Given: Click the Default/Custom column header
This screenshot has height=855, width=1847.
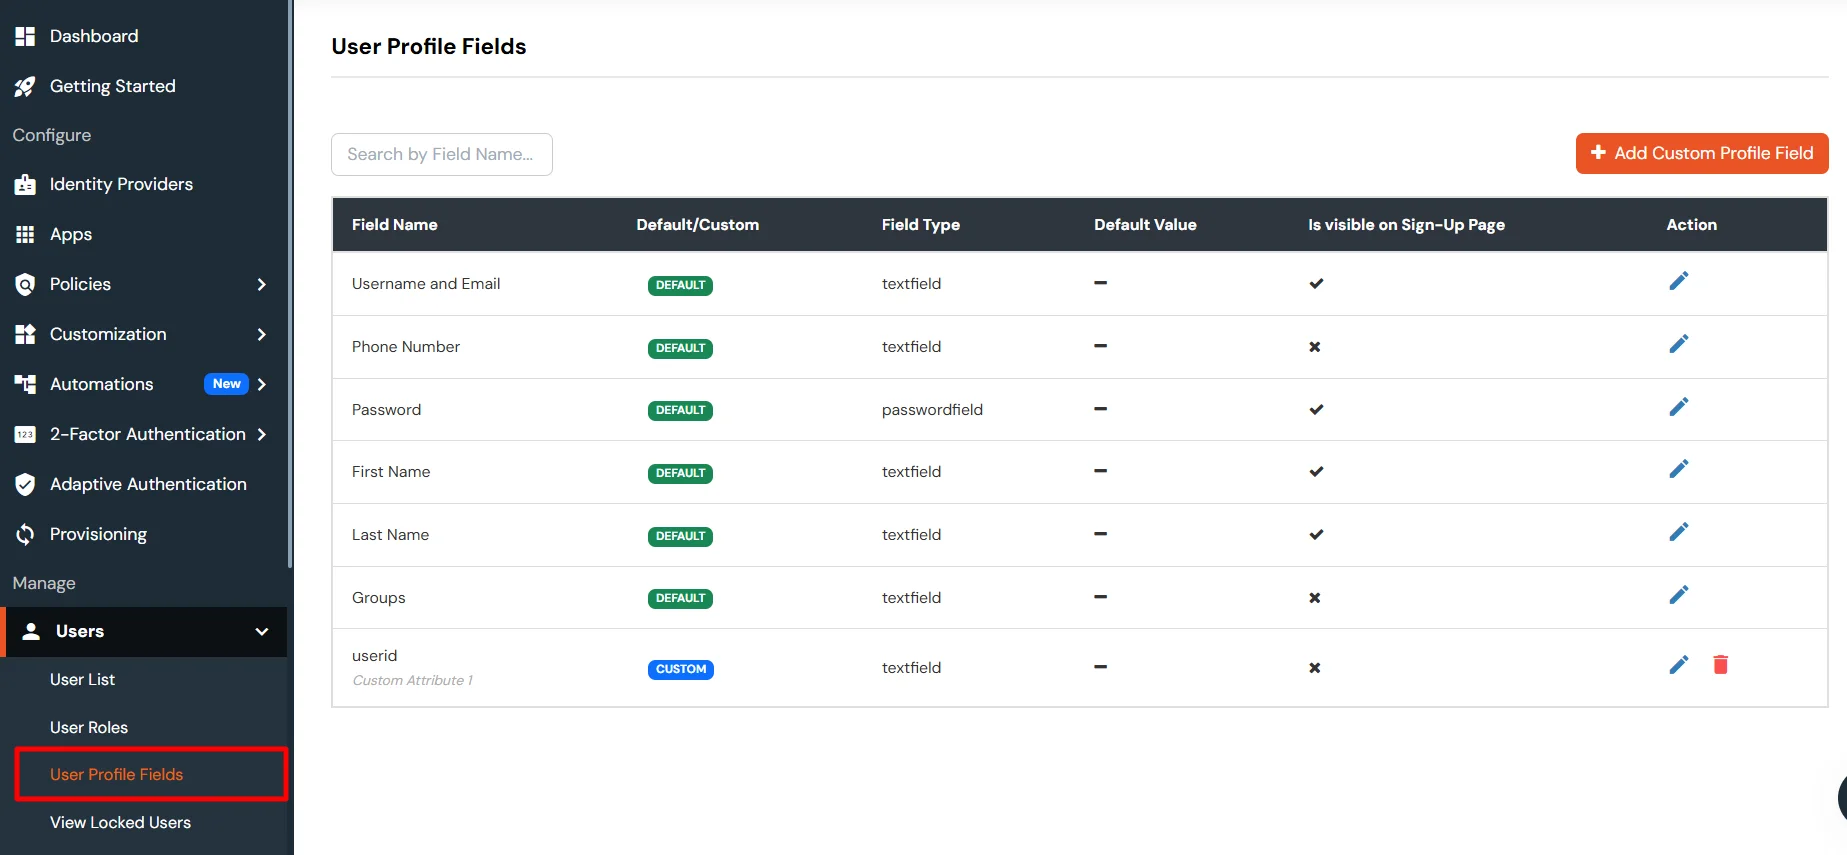Looking at the screenshot, I should (x=698, y=225).
